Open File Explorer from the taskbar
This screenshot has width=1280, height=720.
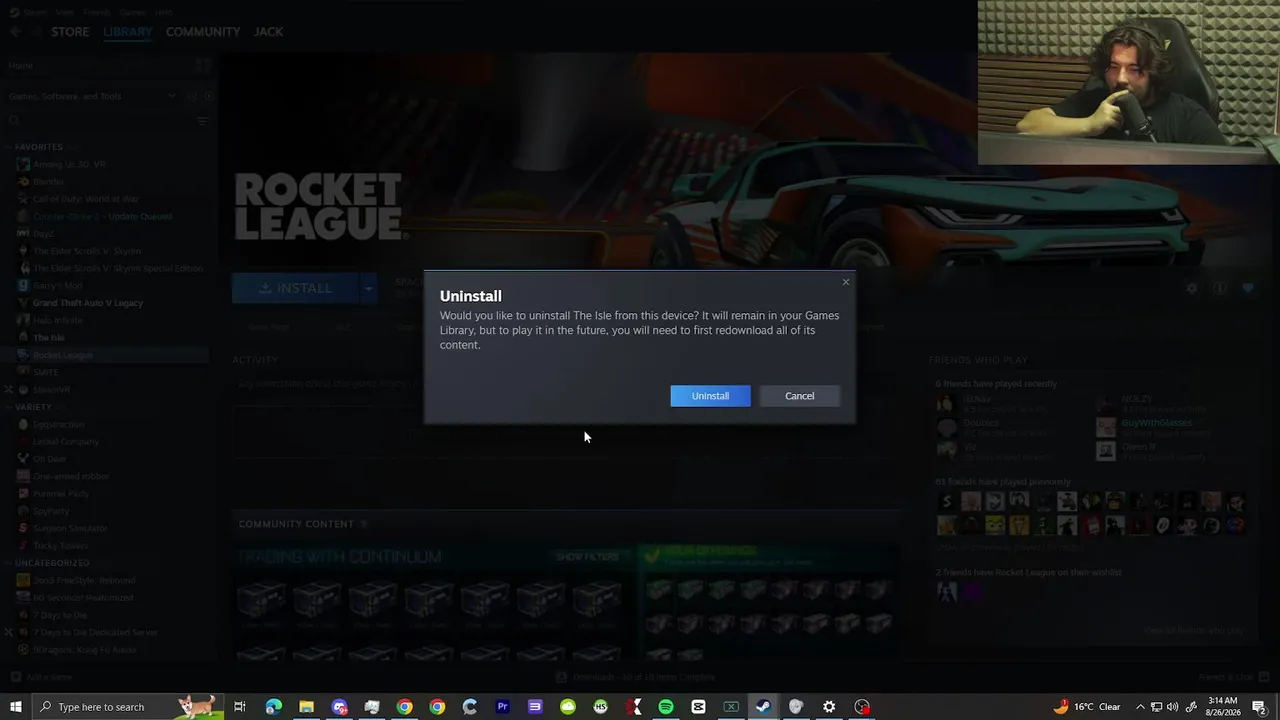pyautogui.click(x=306, y=707)
